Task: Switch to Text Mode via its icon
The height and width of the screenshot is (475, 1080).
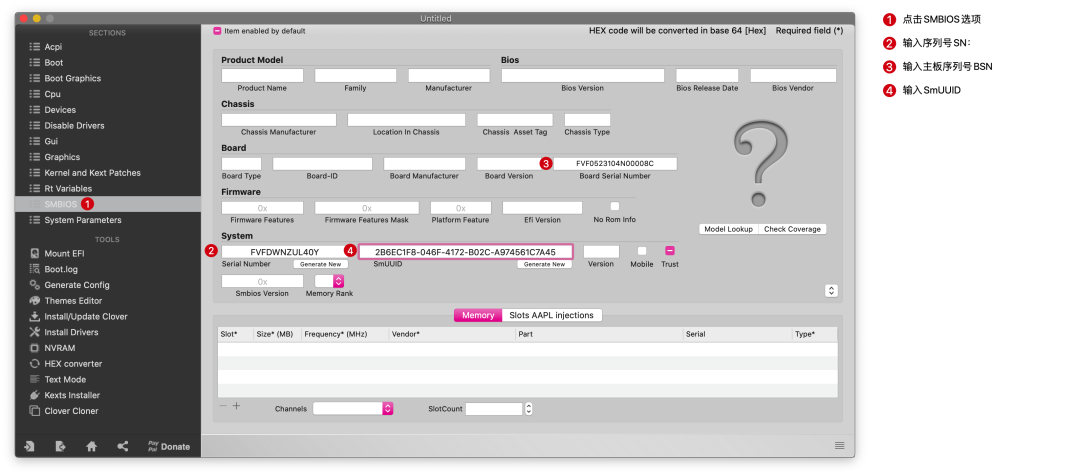Action: coord(34,379)
